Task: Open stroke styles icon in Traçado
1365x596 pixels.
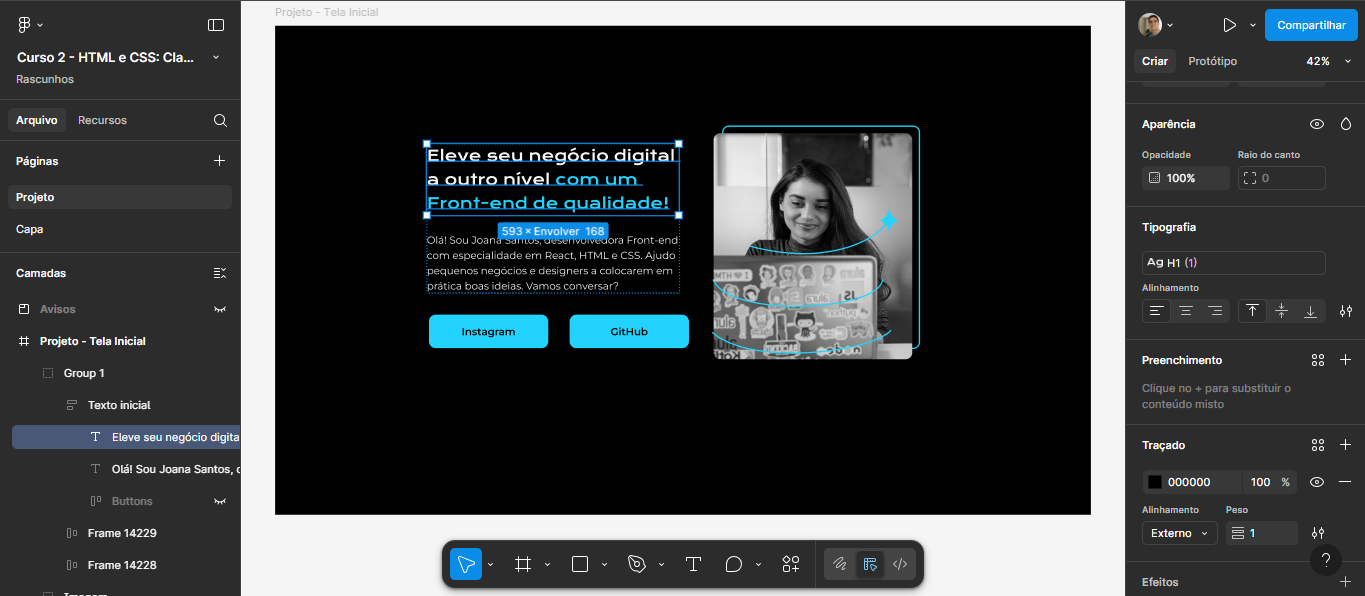Action: [1318, 445]
